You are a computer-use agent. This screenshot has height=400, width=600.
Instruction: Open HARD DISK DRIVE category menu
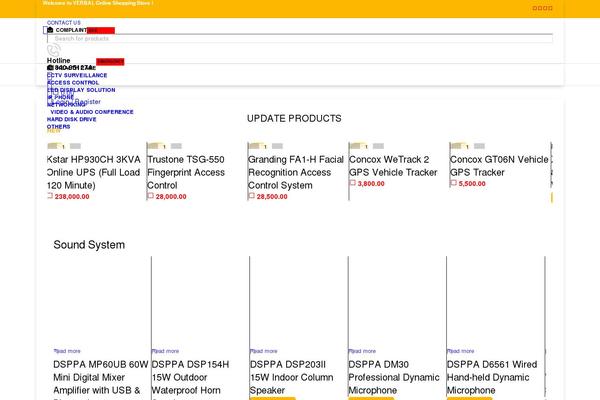(72, 119)
